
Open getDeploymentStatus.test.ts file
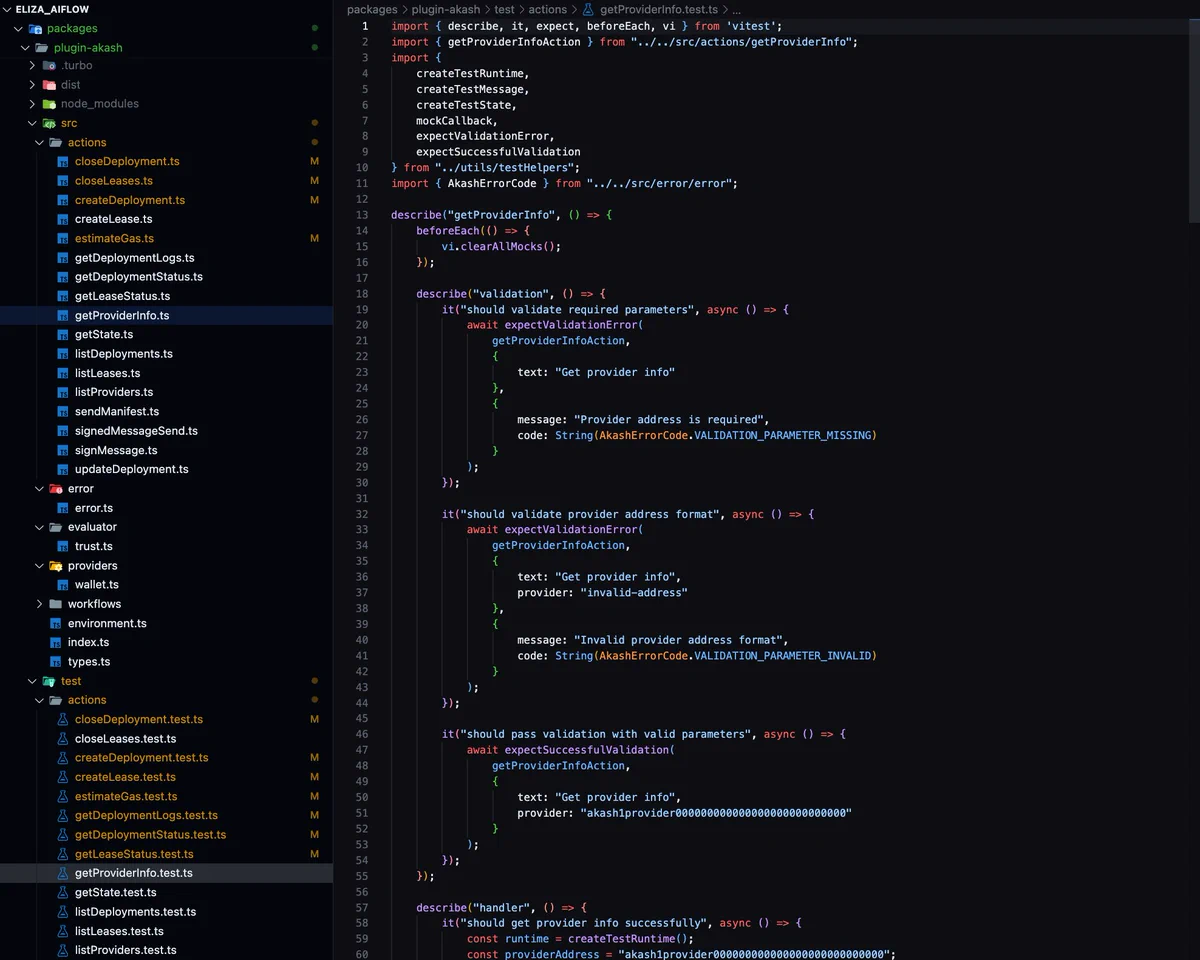pos(151,835)
